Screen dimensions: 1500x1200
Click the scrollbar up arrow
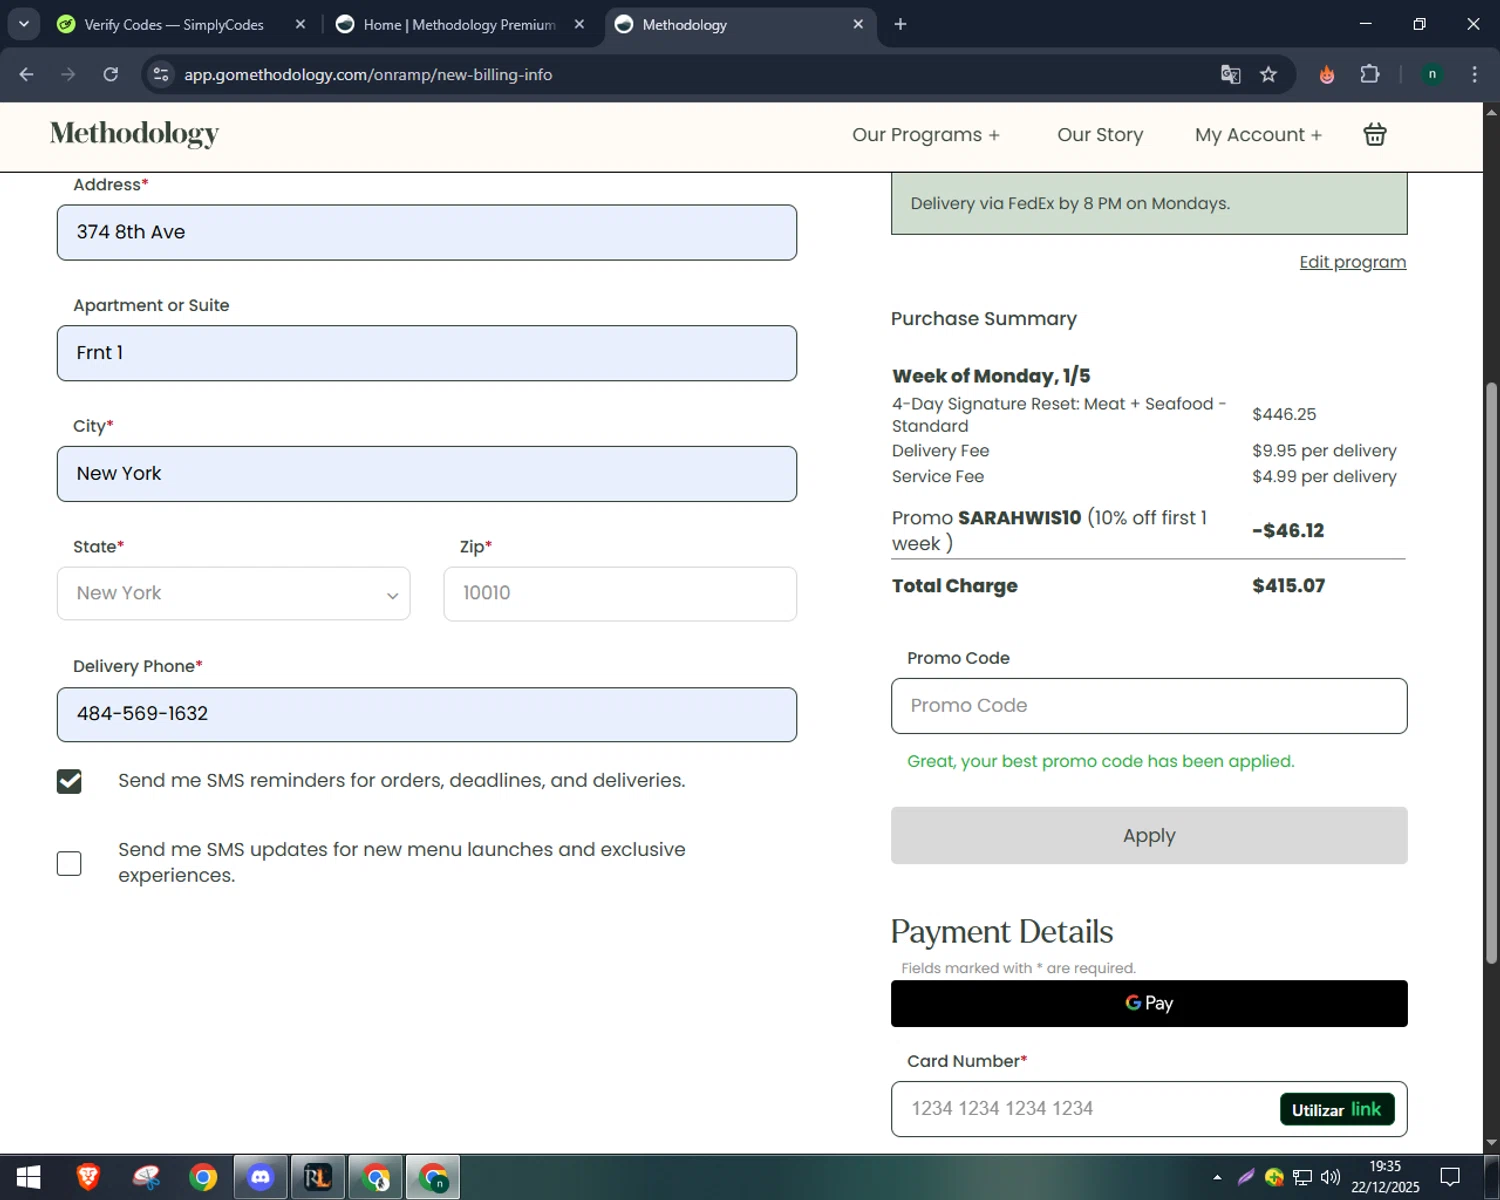pyautogui.click(x=1492, y=111)
